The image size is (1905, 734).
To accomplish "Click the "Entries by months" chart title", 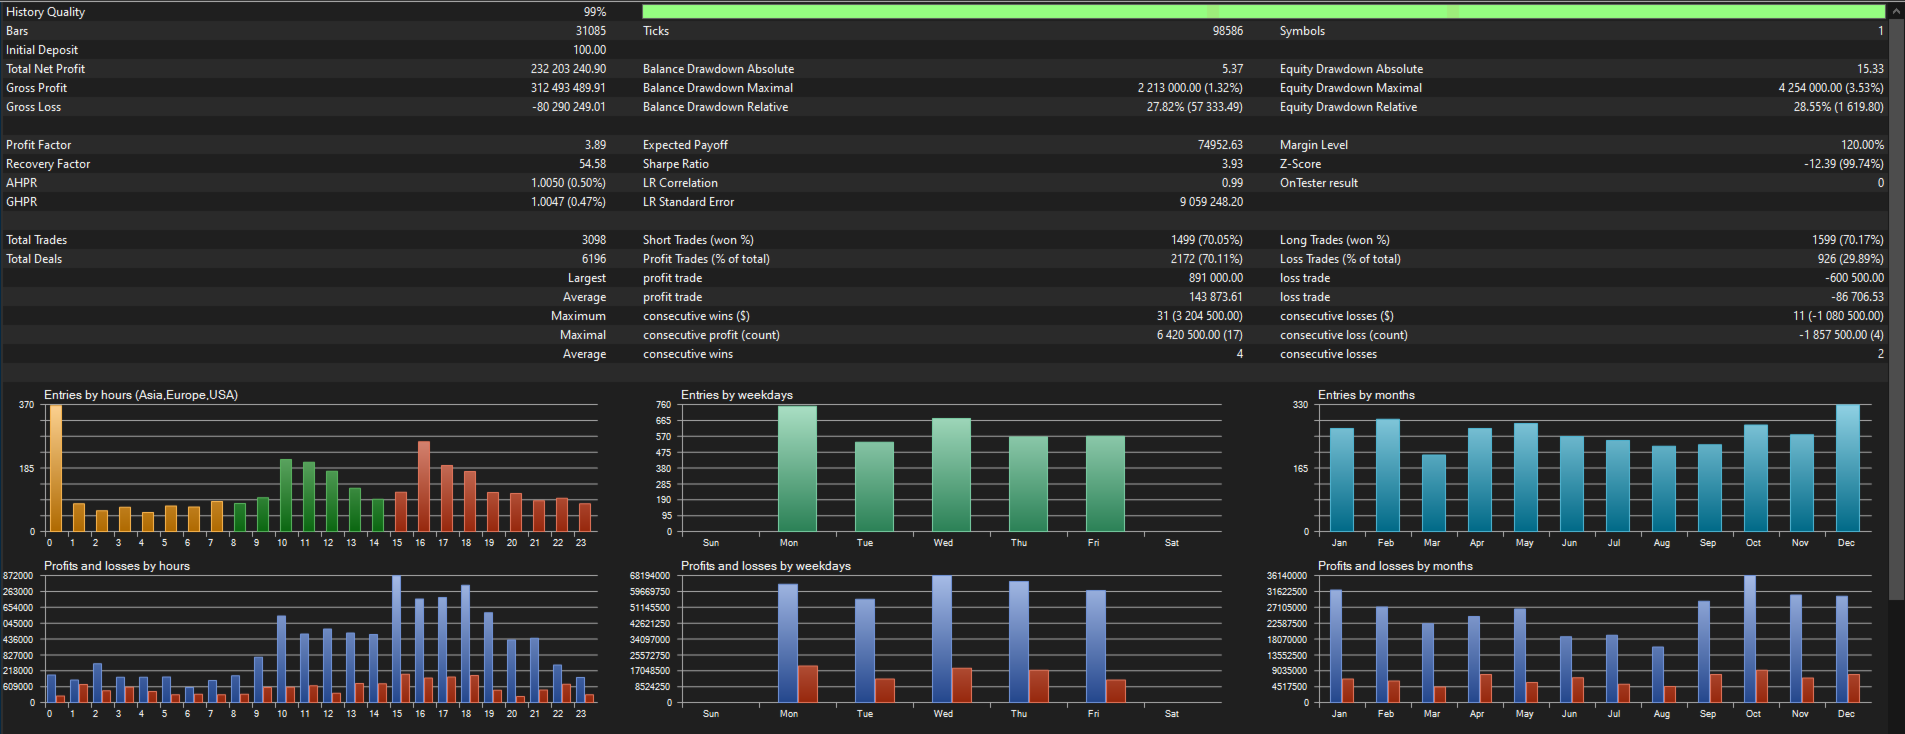I will pos(1366,395).
